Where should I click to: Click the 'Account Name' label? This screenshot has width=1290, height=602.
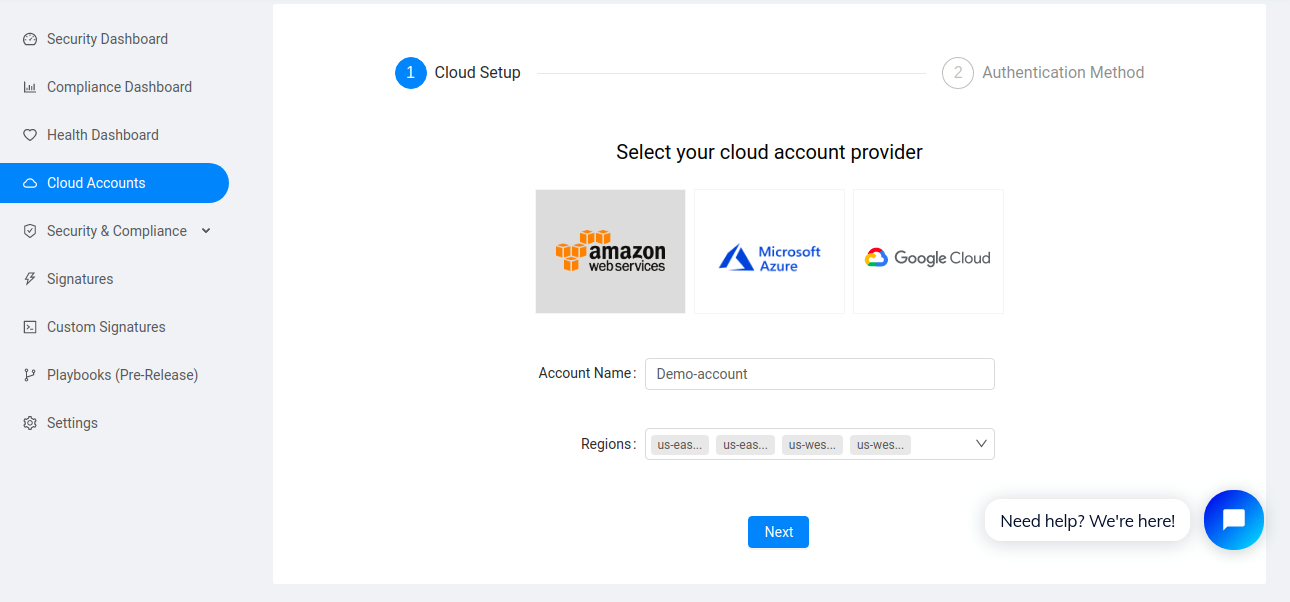click(585, 373)
